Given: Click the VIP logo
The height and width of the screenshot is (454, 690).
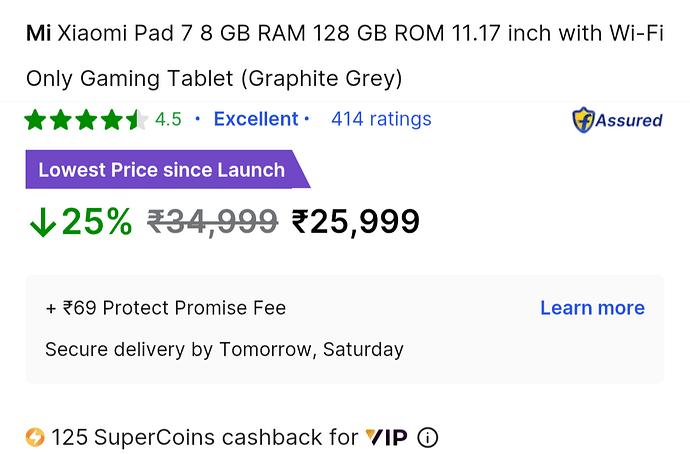Looking at the screenshot, I should [386, 437].
